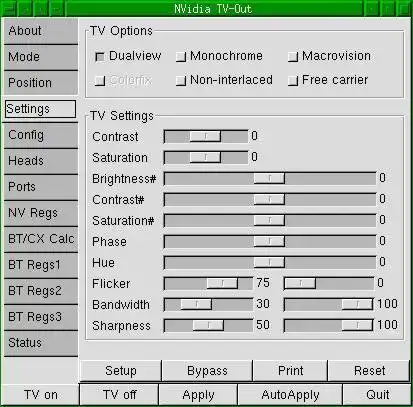Image resolution: width=413 pixels, height=407 pixels.
Task: Switch to the Mode tab
Action: 41,57
